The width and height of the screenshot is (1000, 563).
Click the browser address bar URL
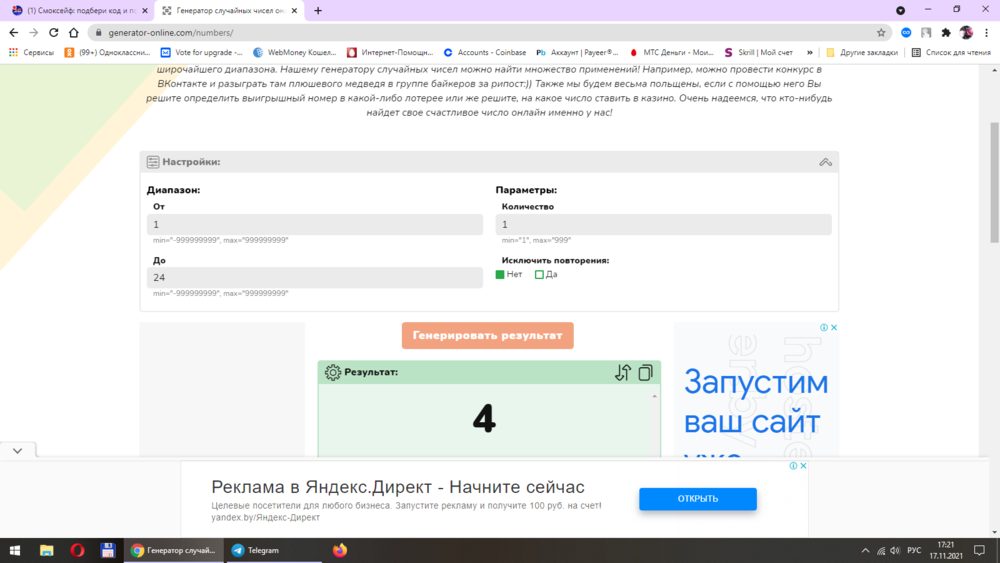[171, 33]
